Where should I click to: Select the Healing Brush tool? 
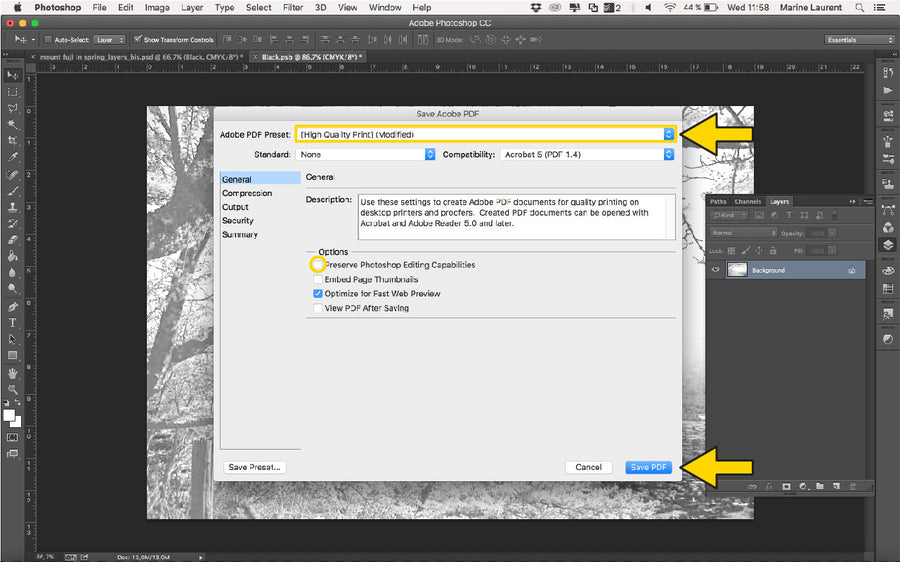pos(12,175)
